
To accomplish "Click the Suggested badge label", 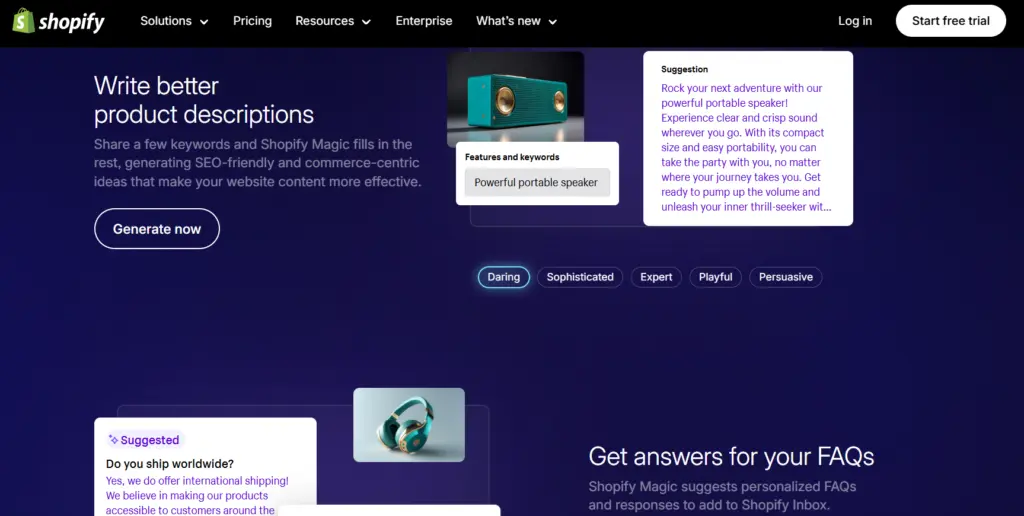I will [144, 440].
